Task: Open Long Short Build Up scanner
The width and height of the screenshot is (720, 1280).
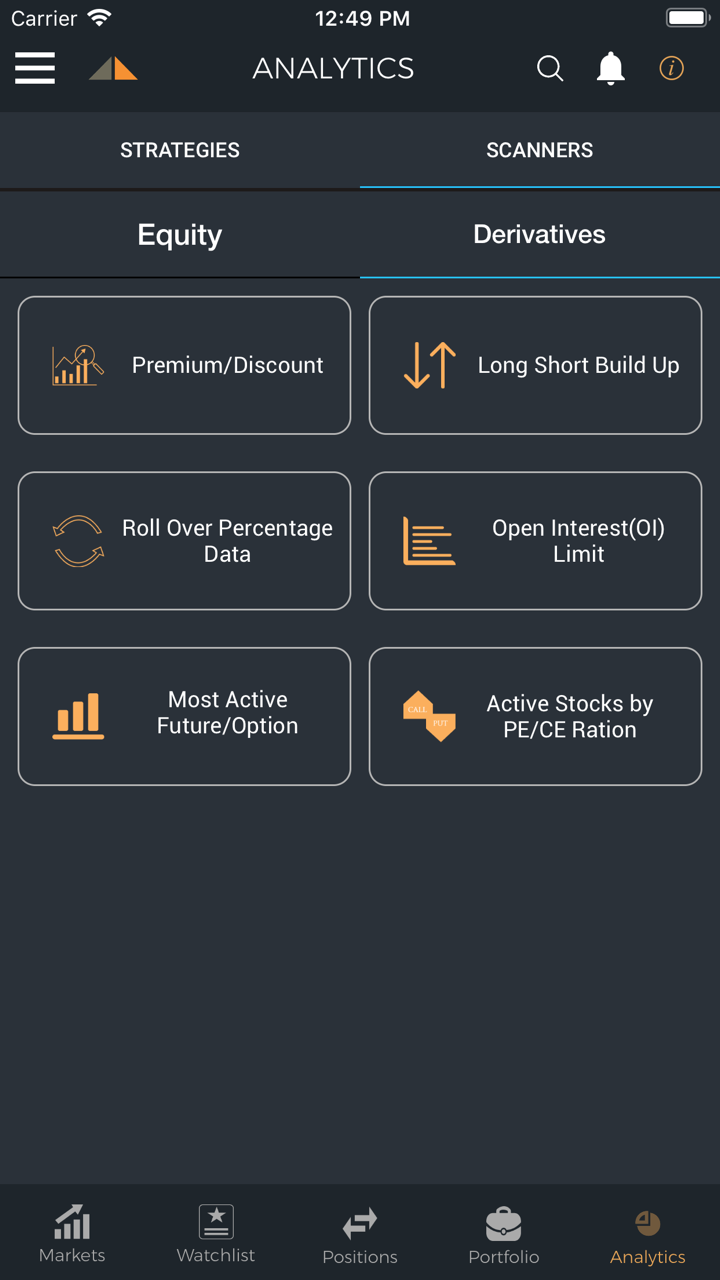Action: [535, 365]
